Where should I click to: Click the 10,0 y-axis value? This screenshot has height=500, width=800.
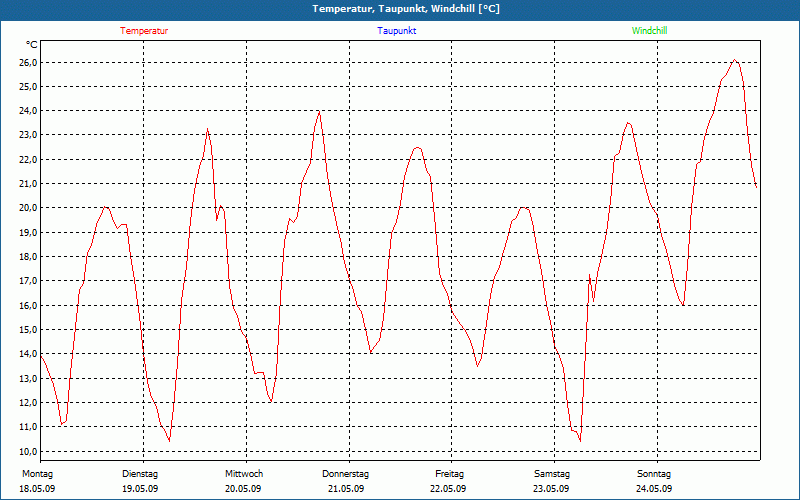tap(28, 452)
